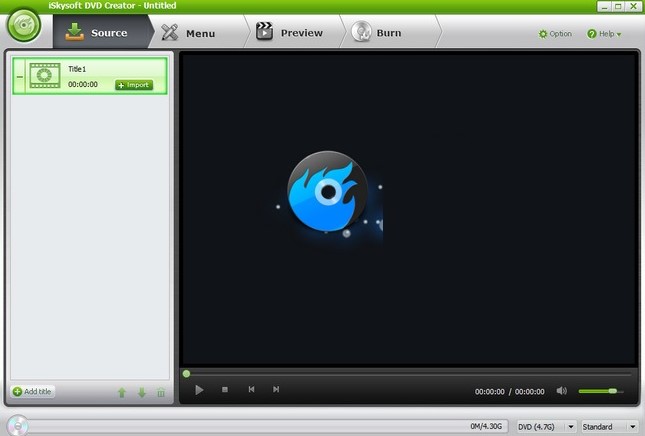Collapse Title 1 with the minus icon
The width and height of the screenshot is (645, 436).
(20, 77)
